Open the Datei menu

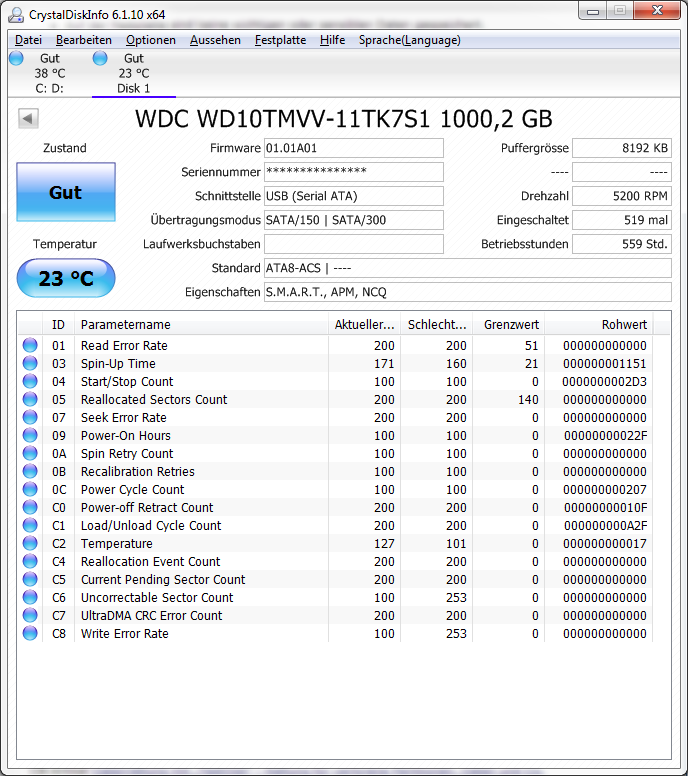(x=28, y=40)
